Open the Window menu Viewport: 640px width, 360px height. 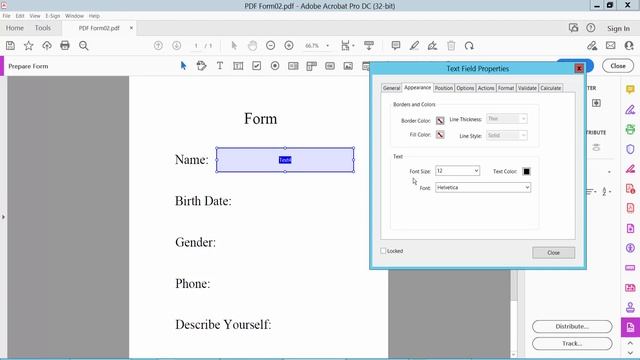click(x=74, y=16)
